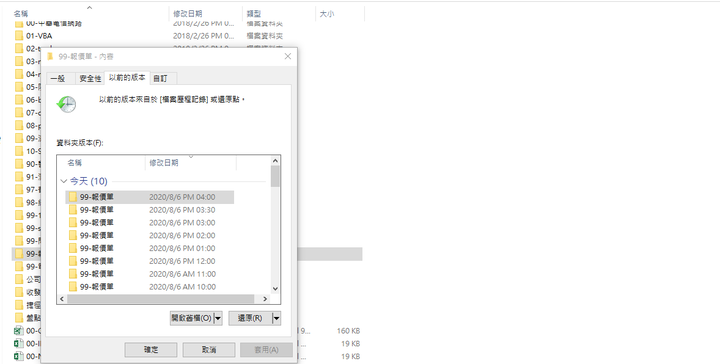The width and height of the screenshot is (720, 364).
Task: Click folder icon of the PM 01:00 version
Action: [73, 248]
